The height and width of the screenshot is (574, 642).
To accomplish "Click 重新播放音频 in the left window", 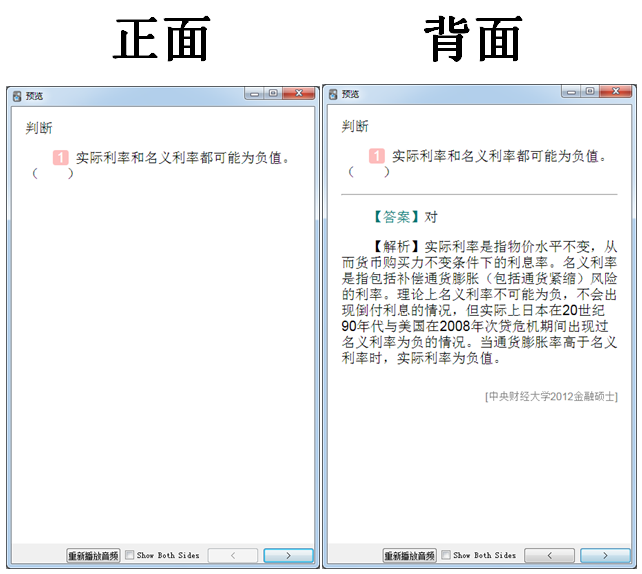I will [x=93, y=556].
